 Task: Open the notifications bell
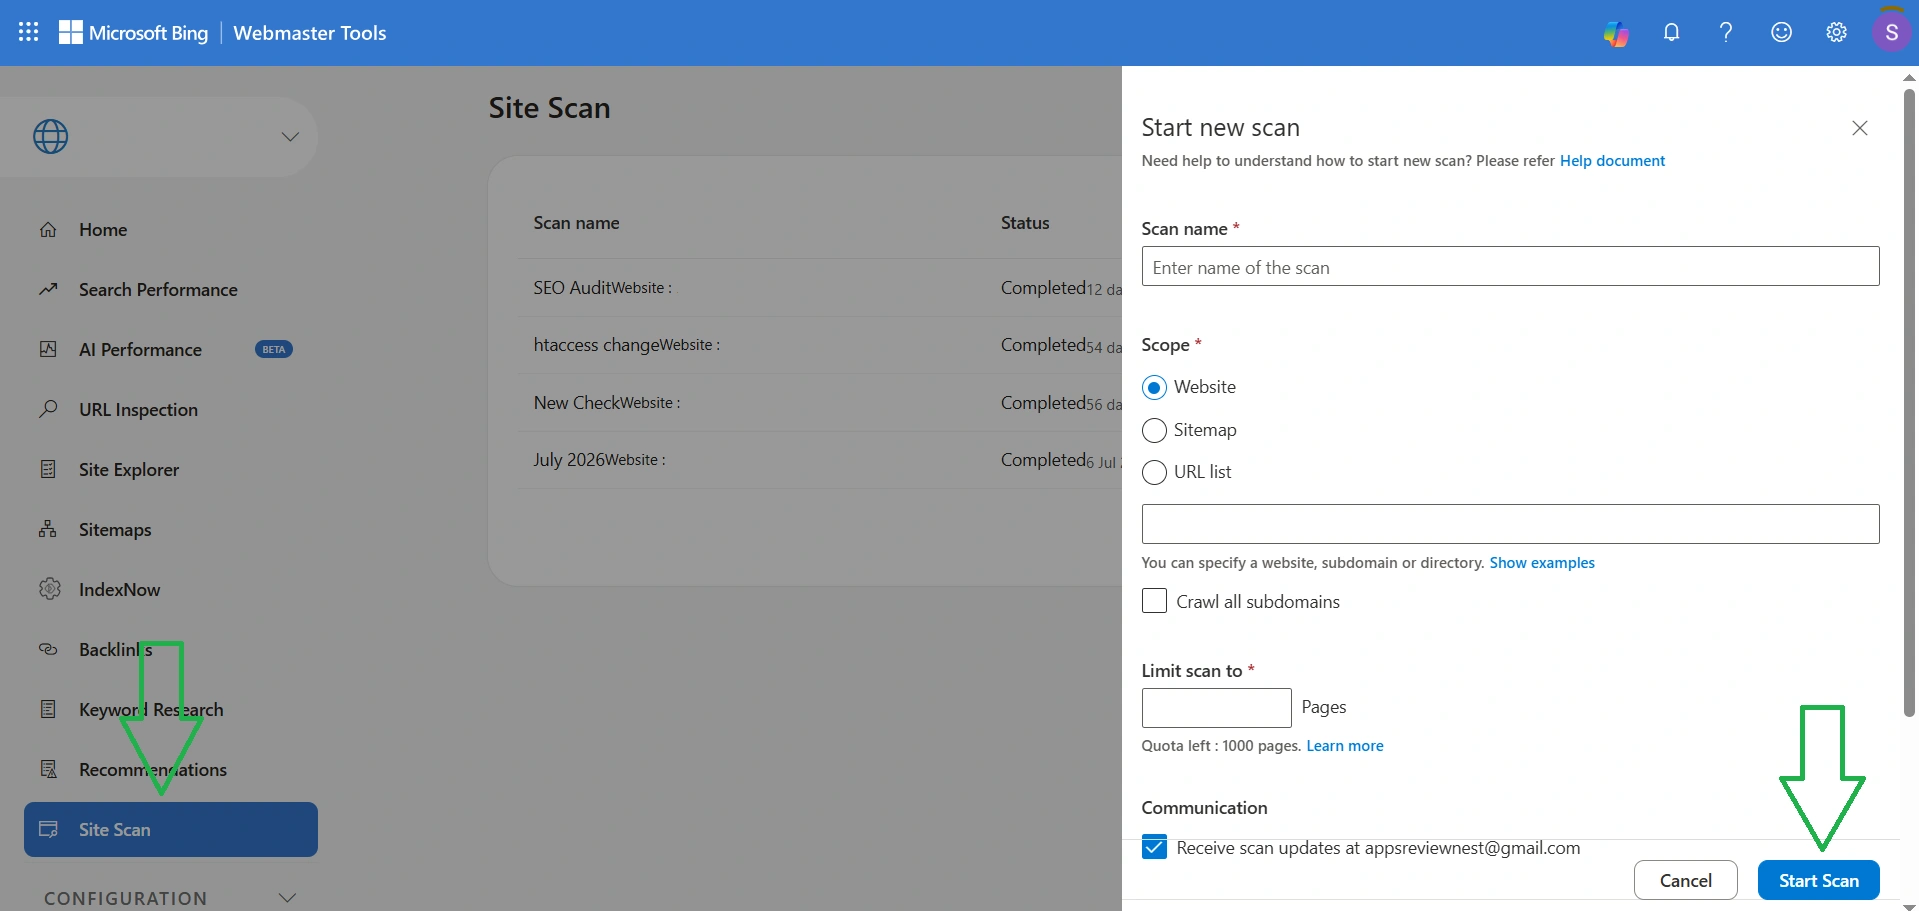(x=1671, y=32)
